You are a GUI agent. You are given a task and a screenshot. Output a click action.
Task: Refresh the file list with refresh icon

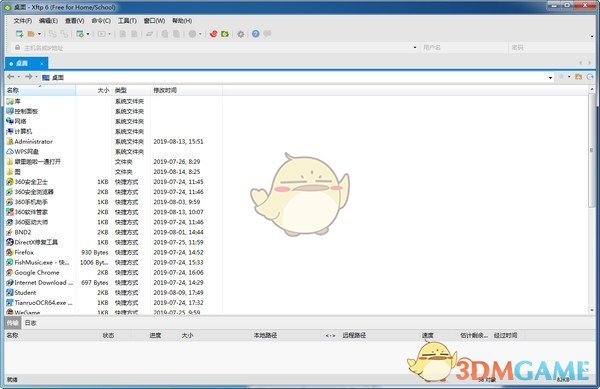pyautogui.click(x=590, y=77)
